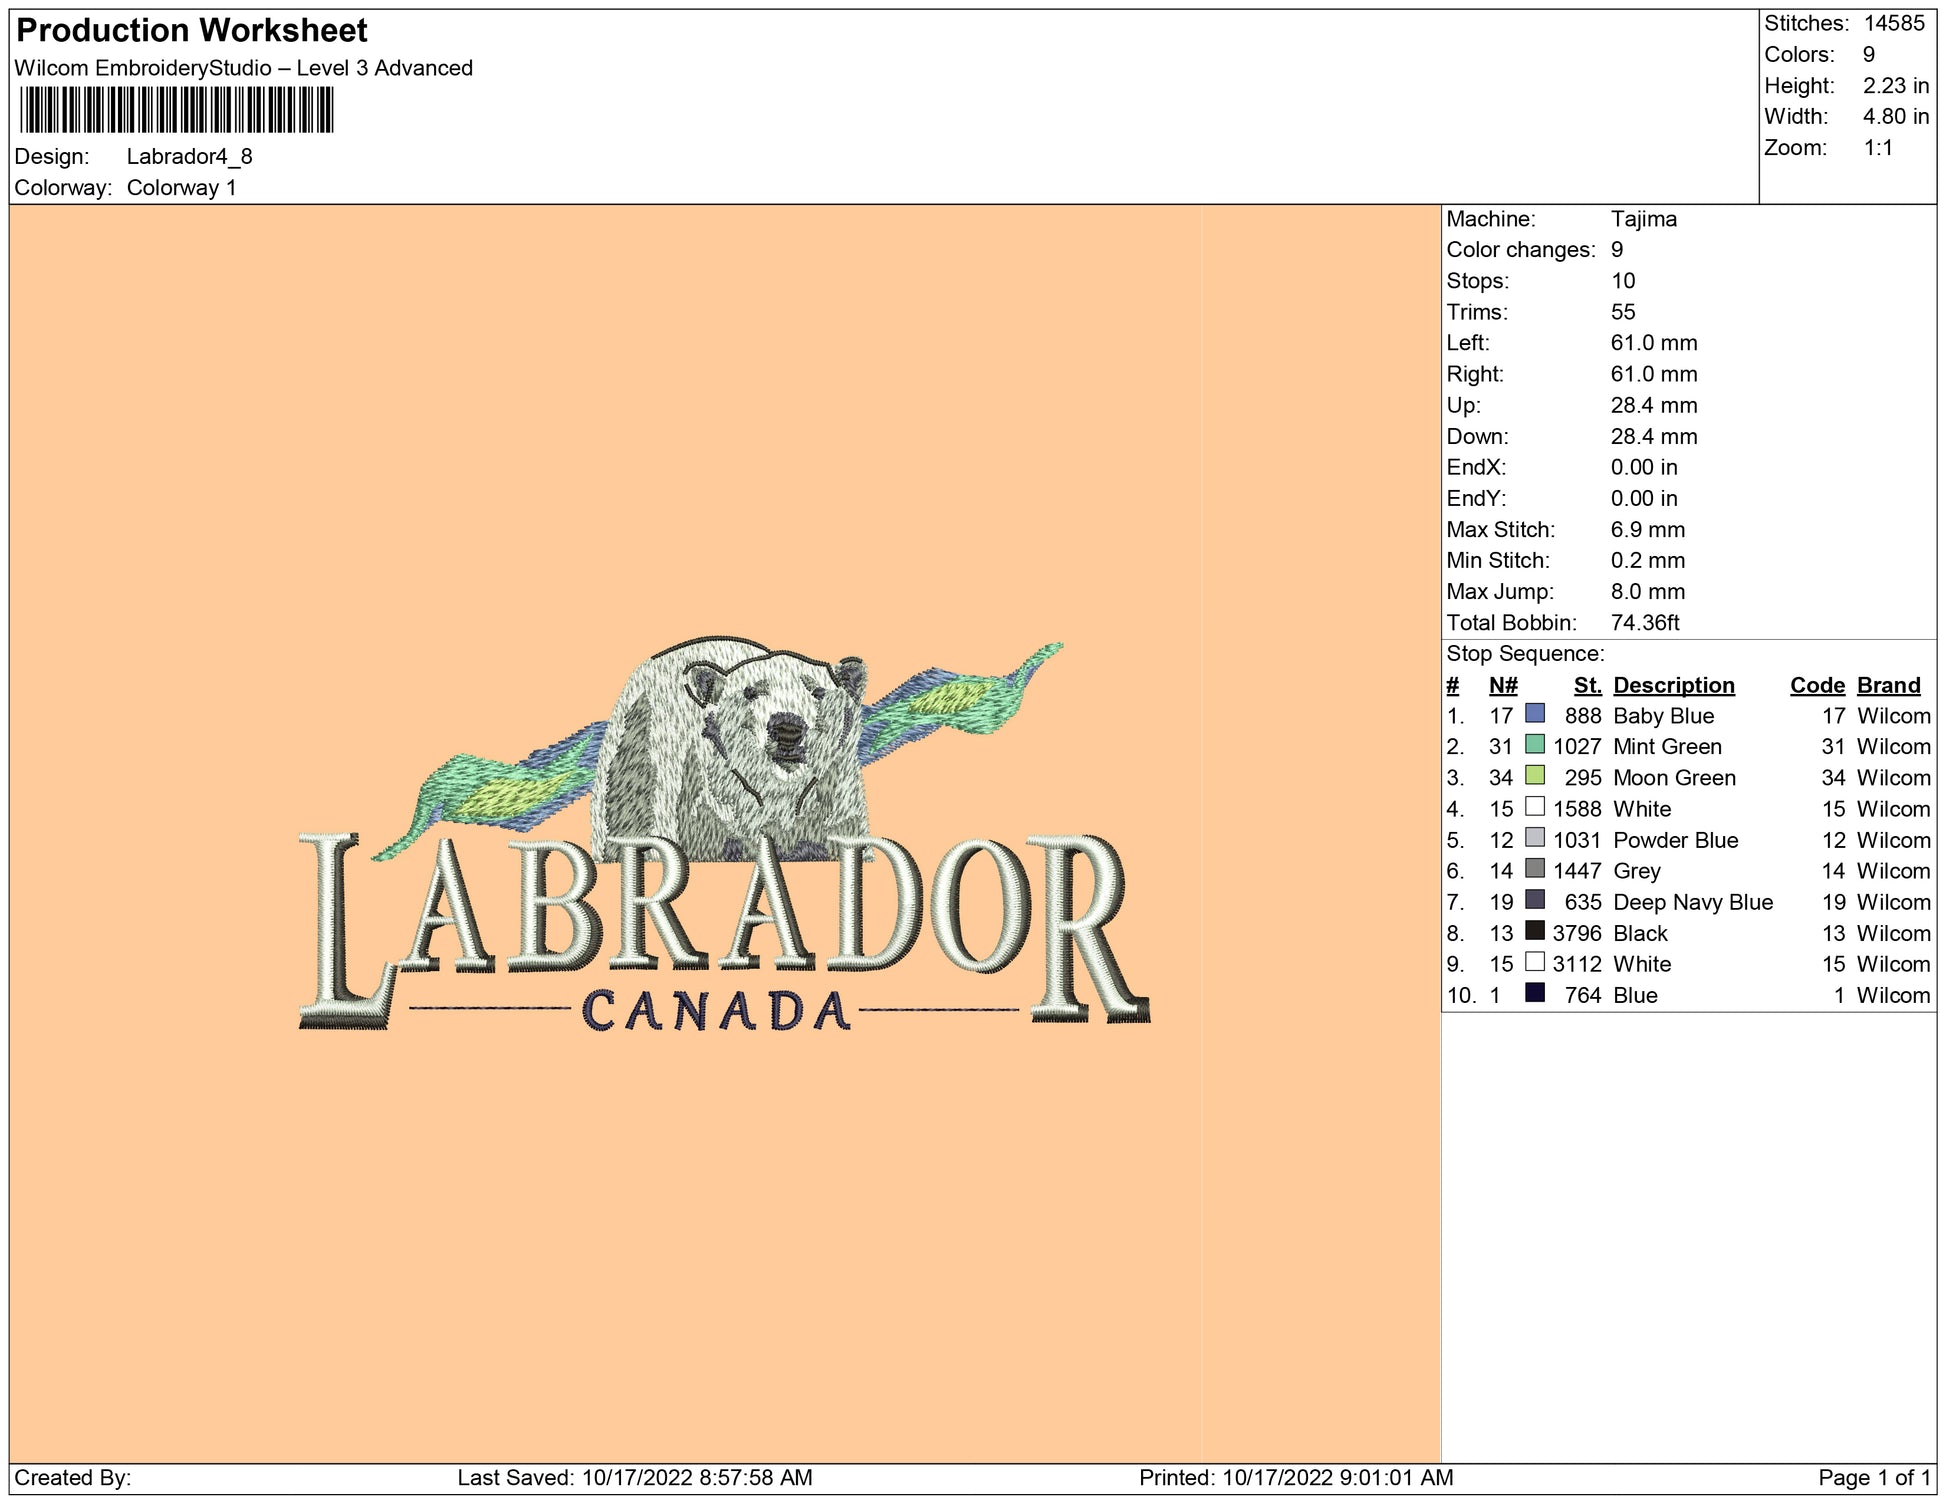Click the Brand column header
This screenshot has height=1497, width=1946.
coord(1888,685)
